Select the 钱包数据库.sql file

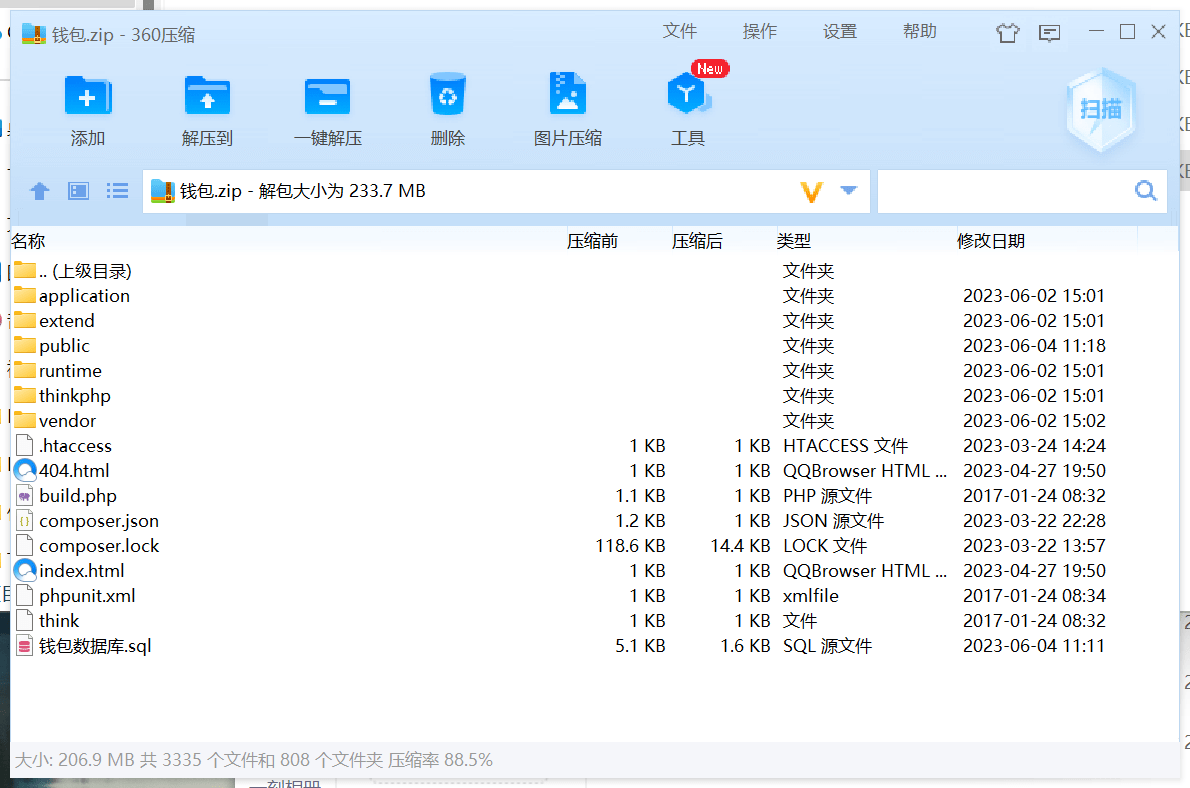95,646
